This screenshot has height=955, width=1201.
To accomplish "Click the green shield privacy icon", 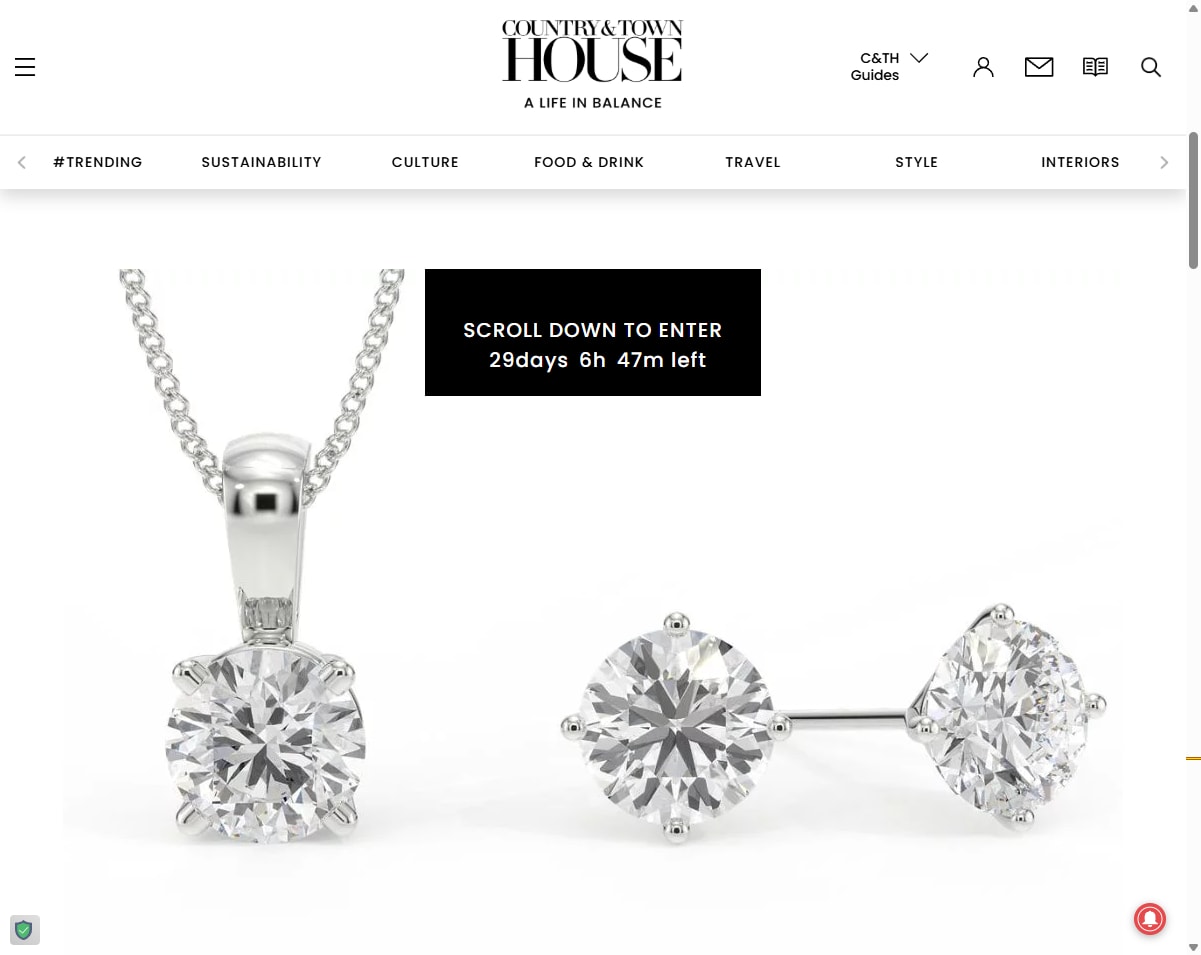I will tap(24, 930).
